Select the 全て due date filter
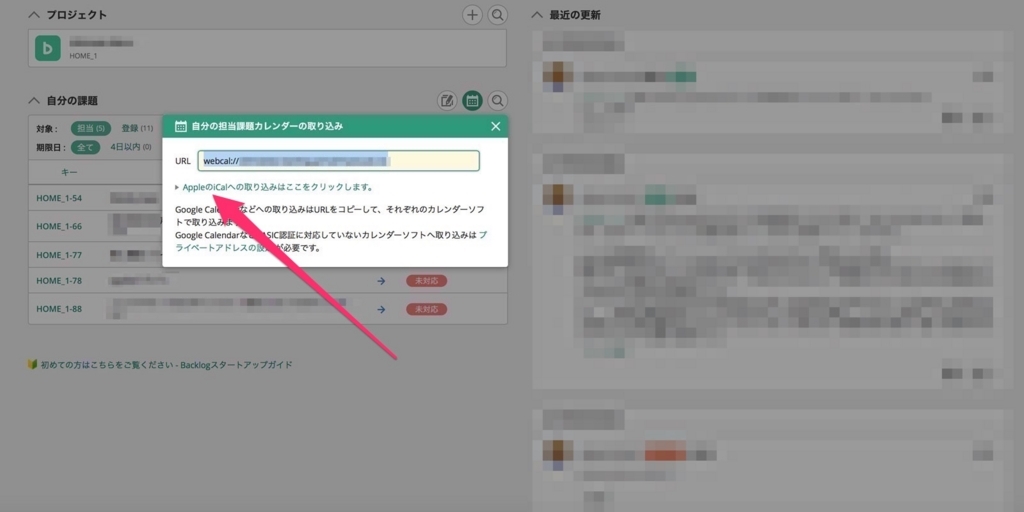Viewport: 1024px width, 512px height. pos(86,147)
